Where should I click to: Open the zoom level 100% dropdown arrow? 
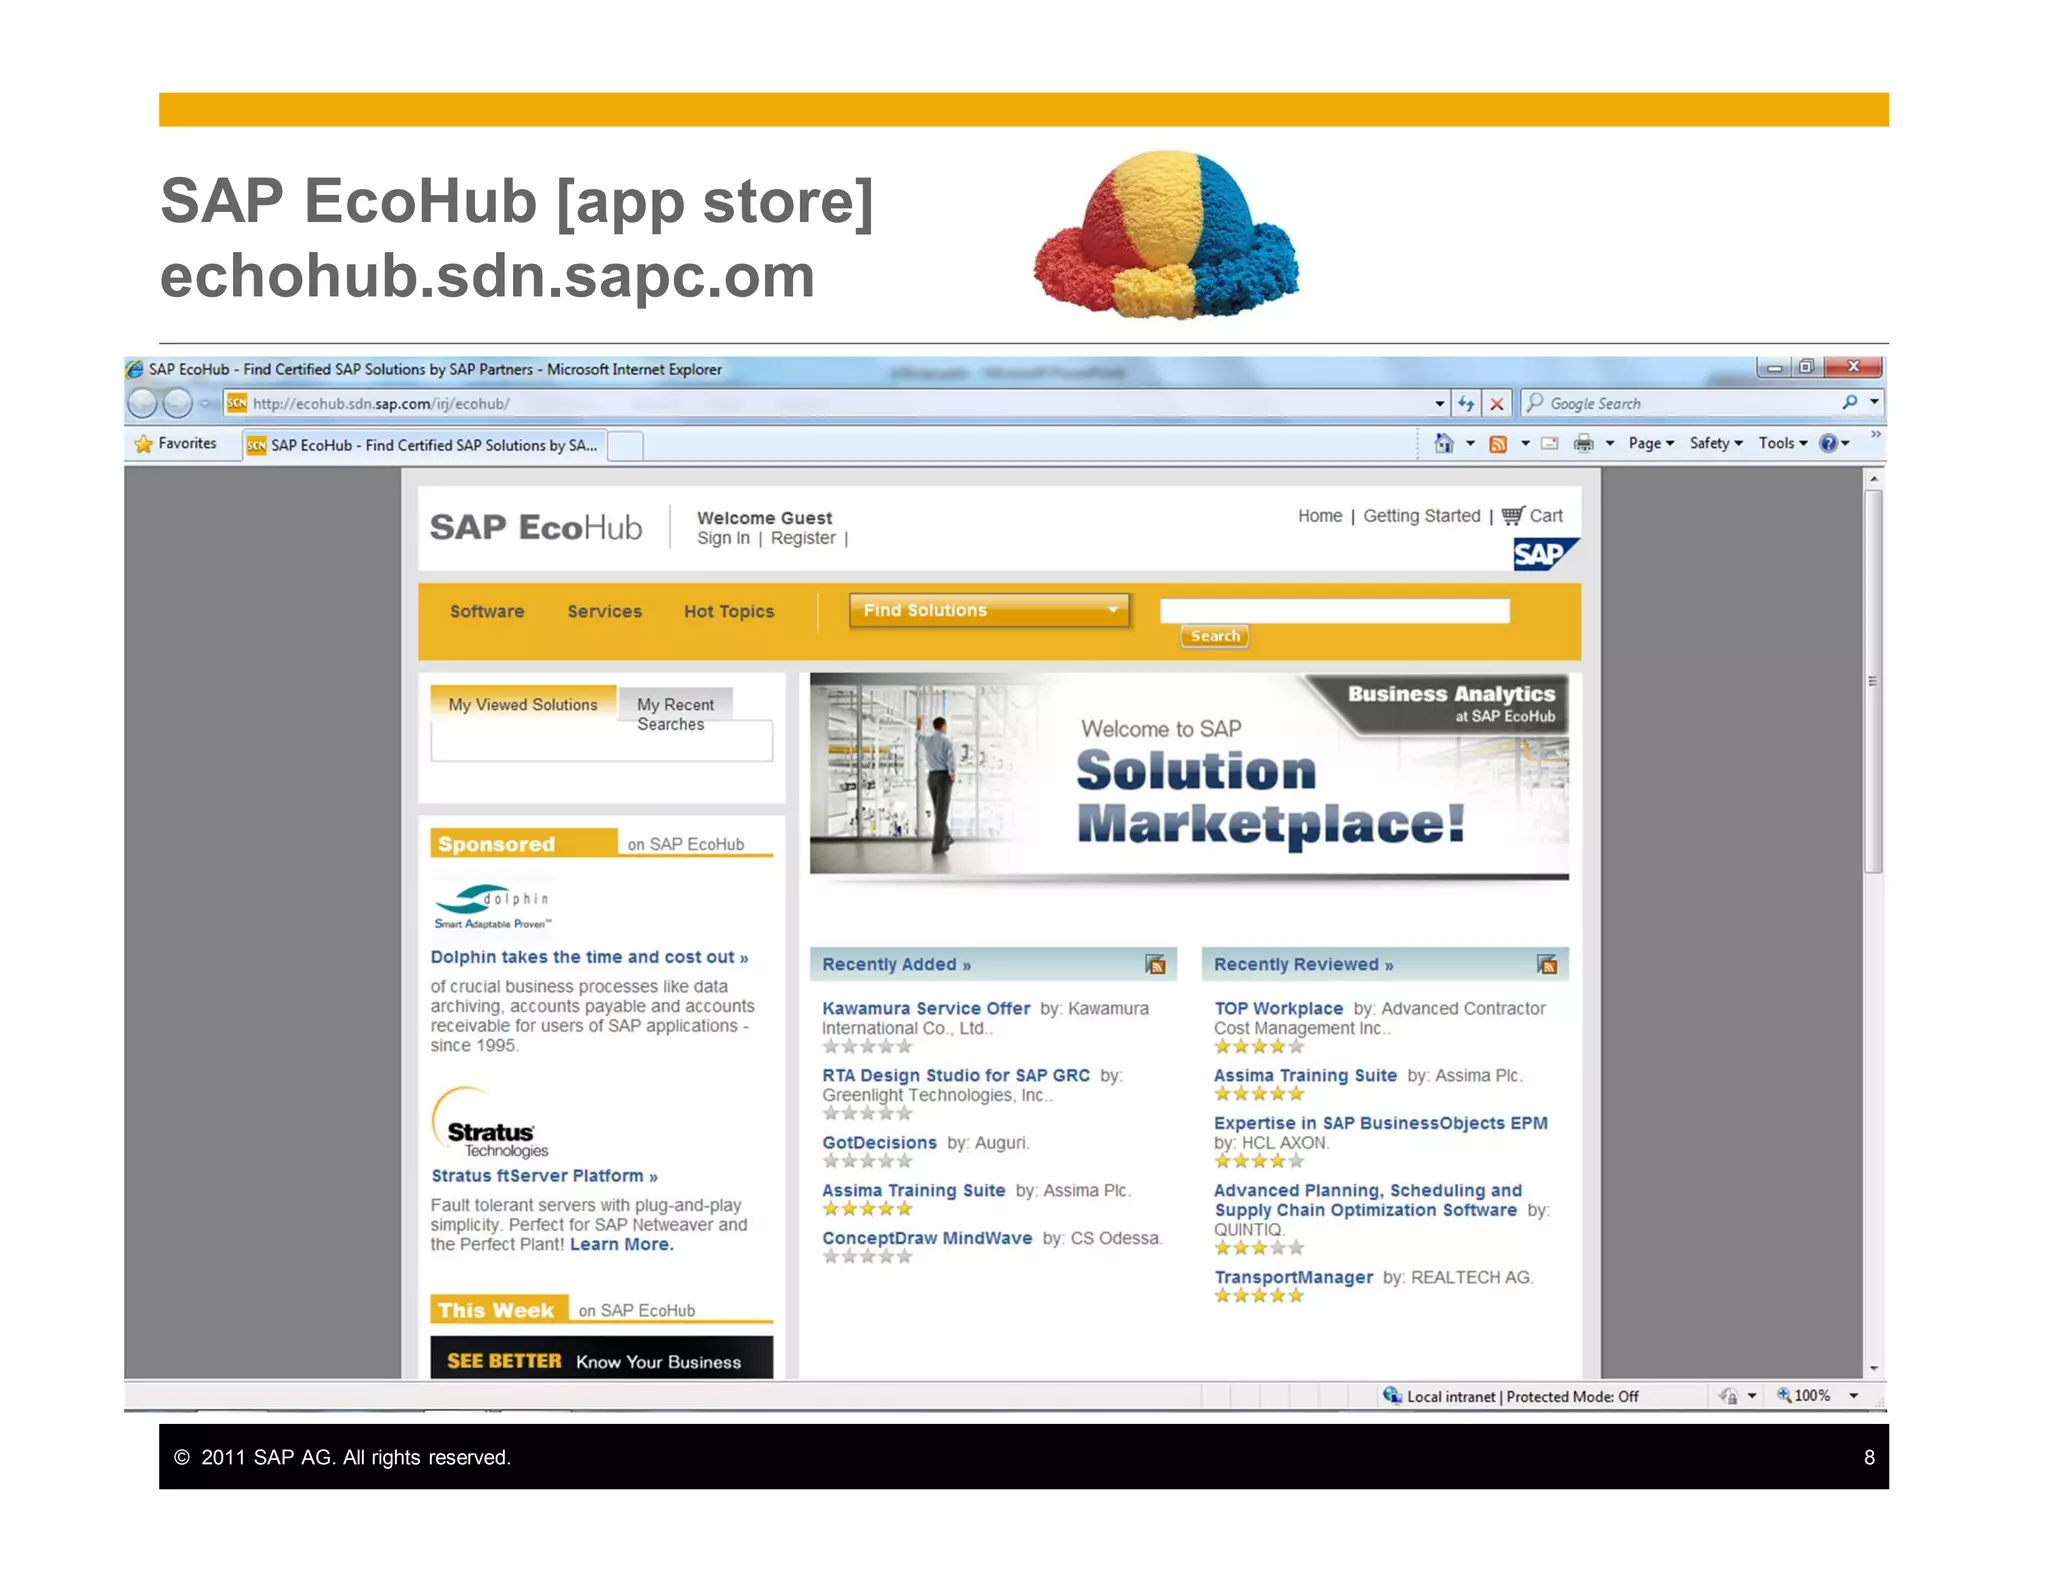1853,1396
